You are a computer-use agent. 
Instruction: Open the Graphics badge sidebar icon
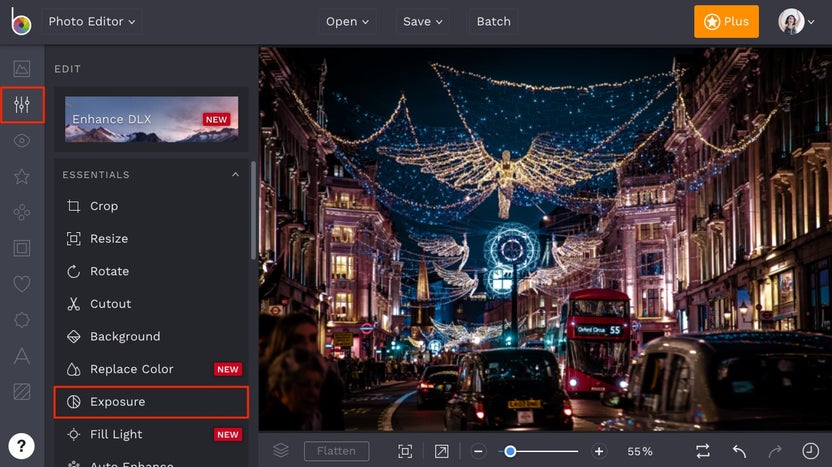pyautogui.click(x=22, y=319)
